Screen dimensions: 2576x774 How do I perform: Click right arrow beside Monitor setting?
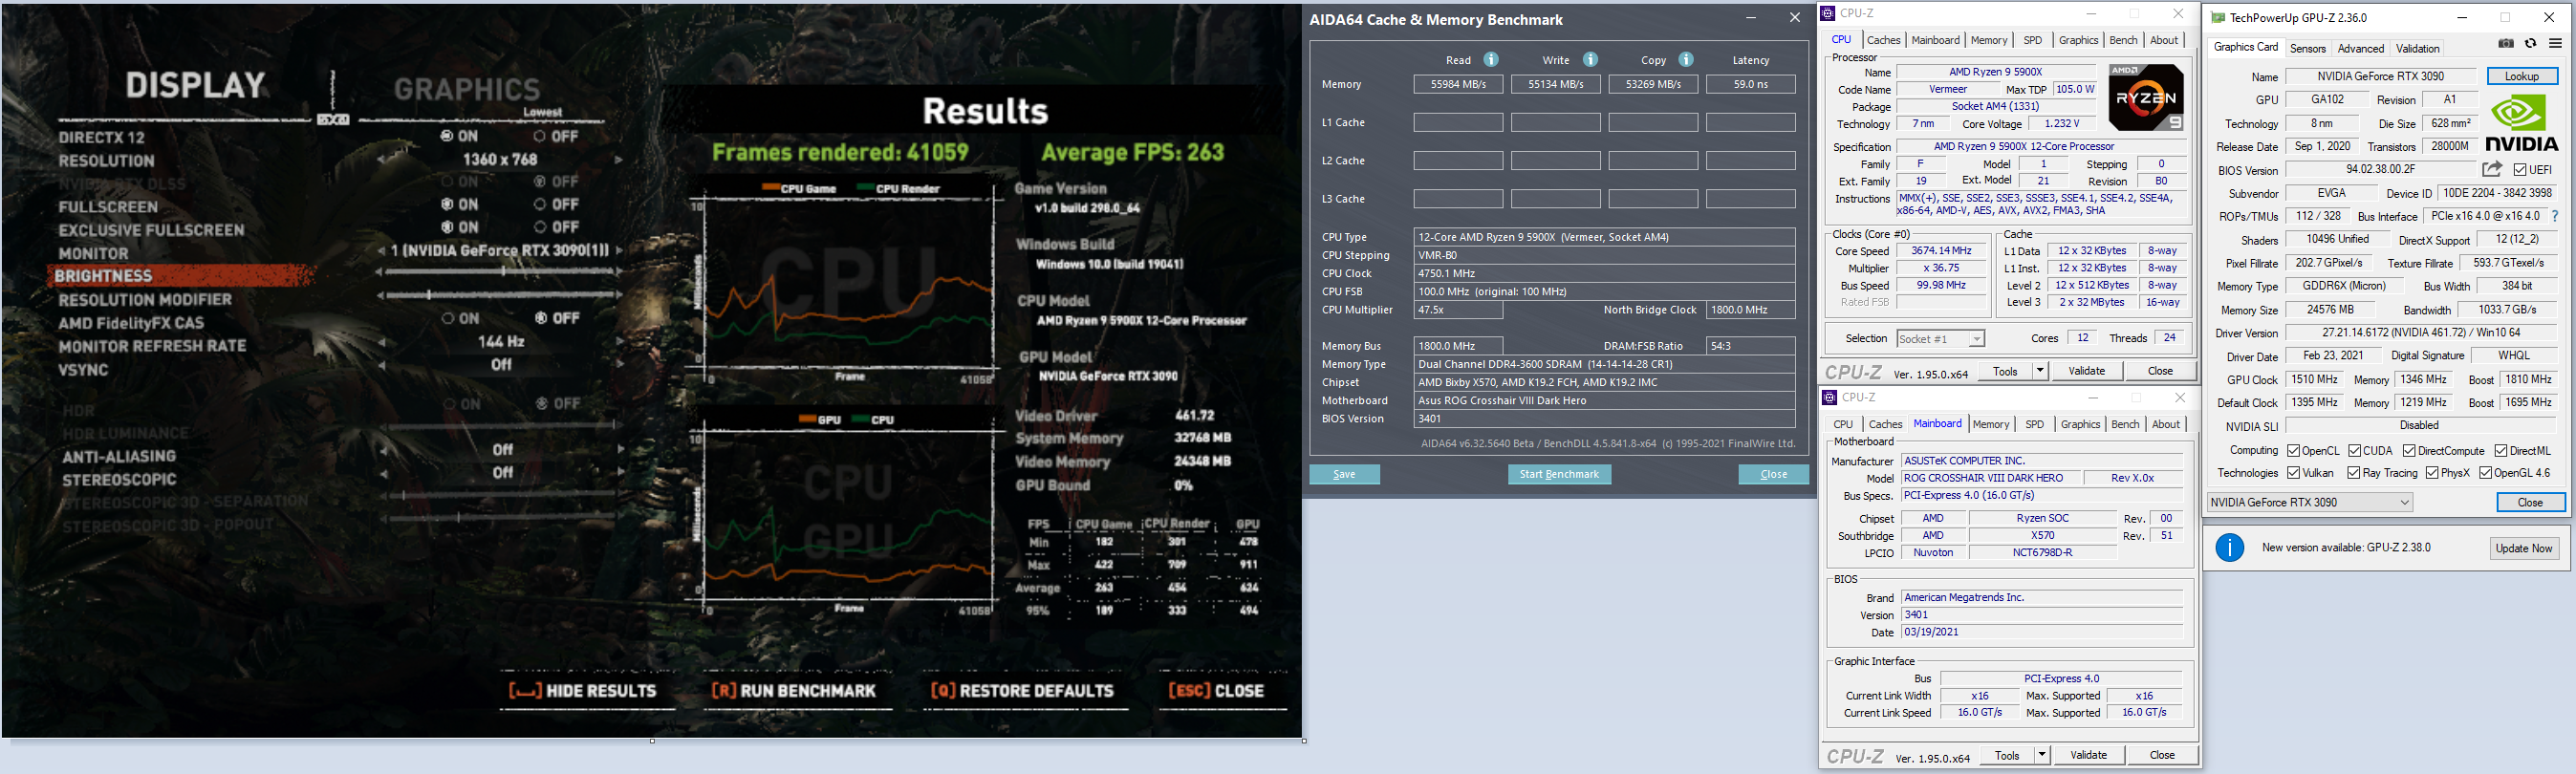click(619, 251)
